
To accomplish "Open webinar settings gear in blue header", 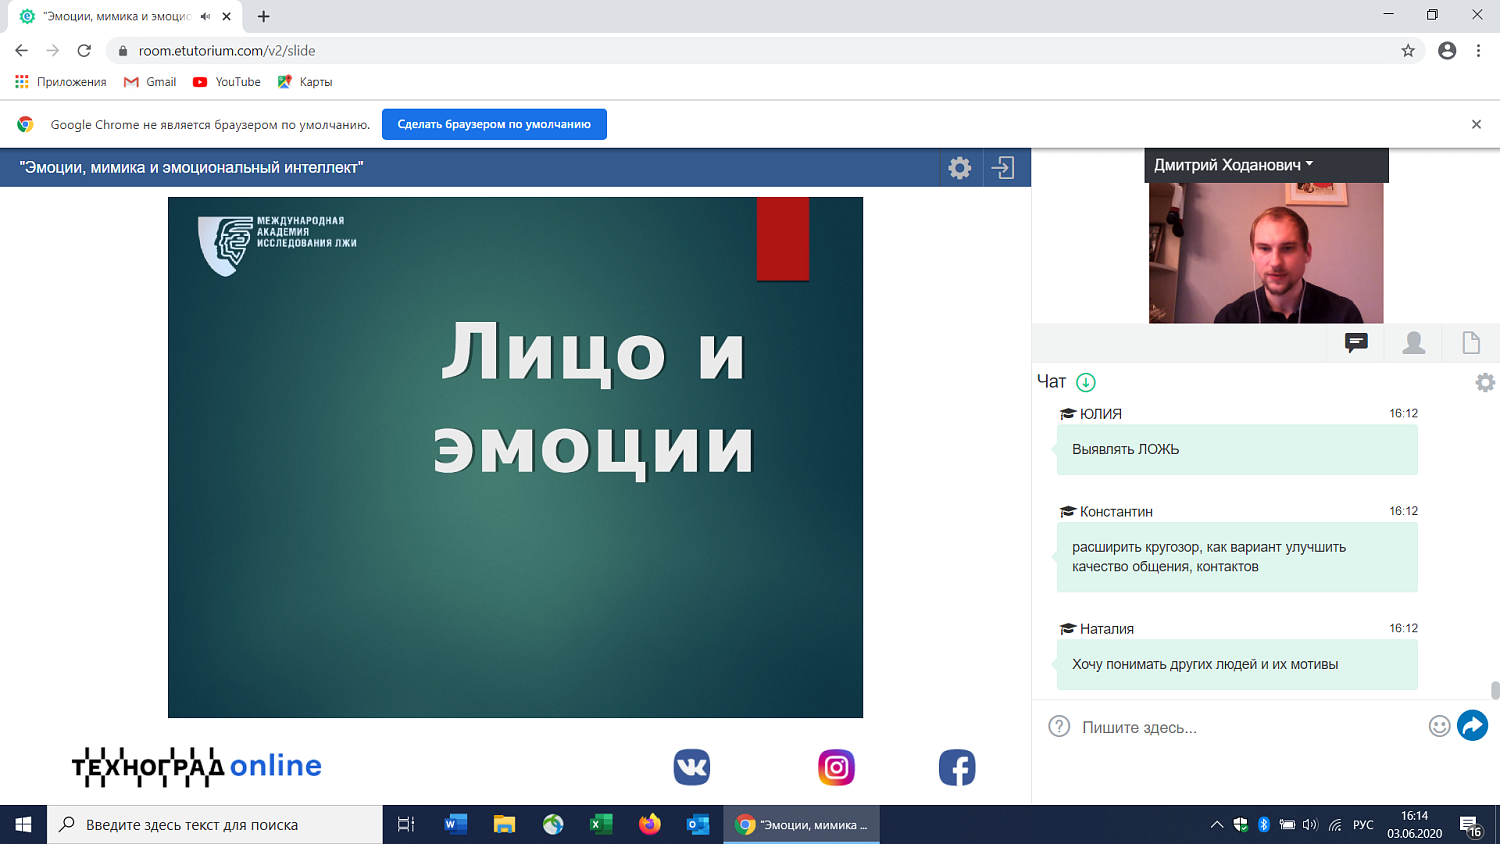I will click(960, 168).
